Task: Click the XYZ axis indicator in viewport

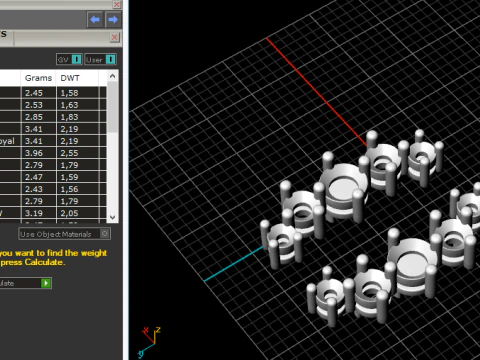Action: point(150,342)
